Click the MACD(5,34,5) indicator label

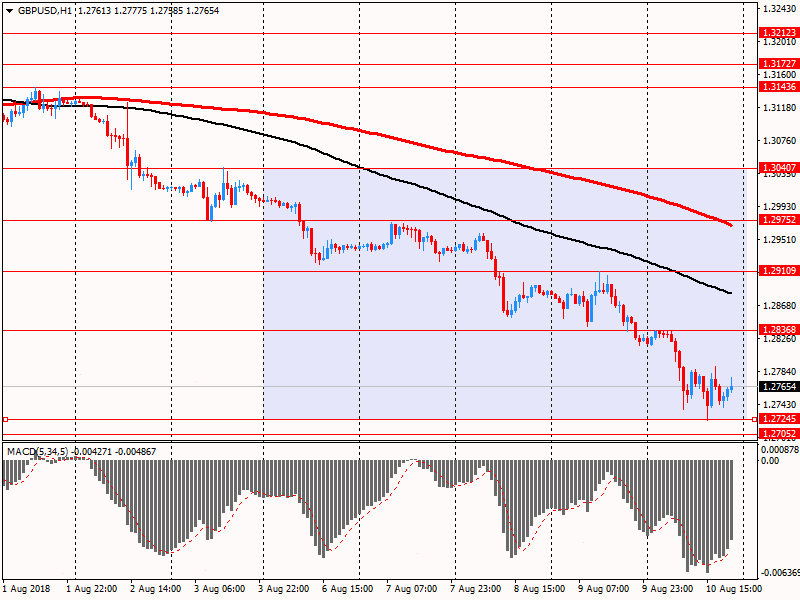pos(37,452)
